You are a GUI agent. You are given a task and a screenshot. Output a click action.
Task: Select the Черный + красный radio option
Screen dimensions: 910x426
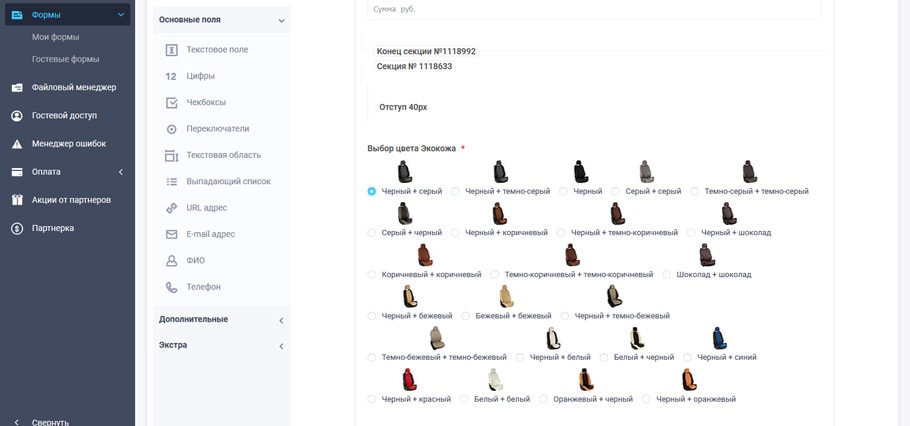[372, 399]
